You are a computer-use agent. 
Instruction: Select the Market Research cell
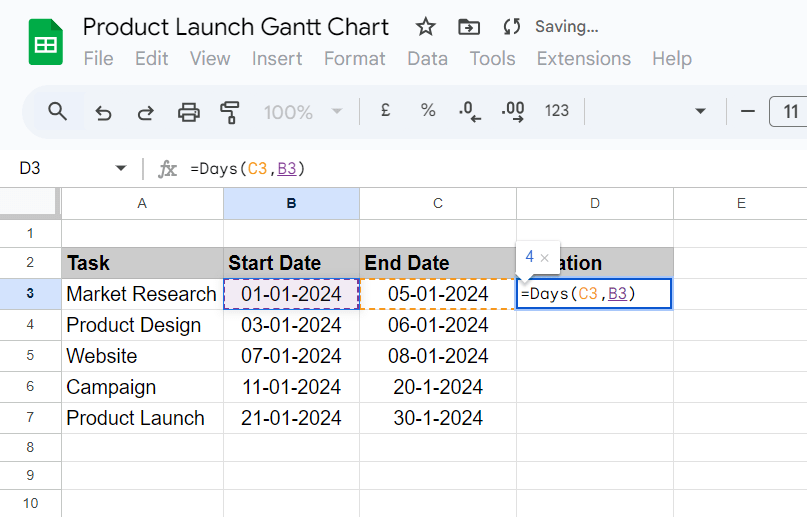click(143, 294)
